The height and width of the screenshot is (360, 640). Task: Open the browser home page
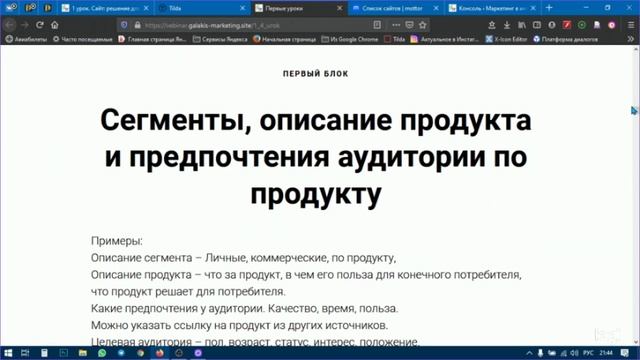tap(55, 25)
